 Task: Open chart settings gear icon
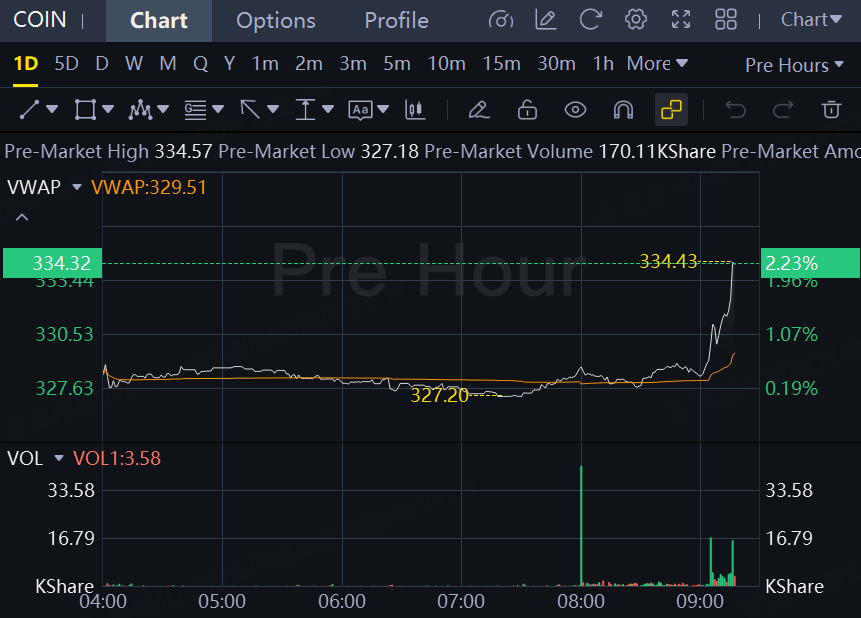click(x=635, y=20)
